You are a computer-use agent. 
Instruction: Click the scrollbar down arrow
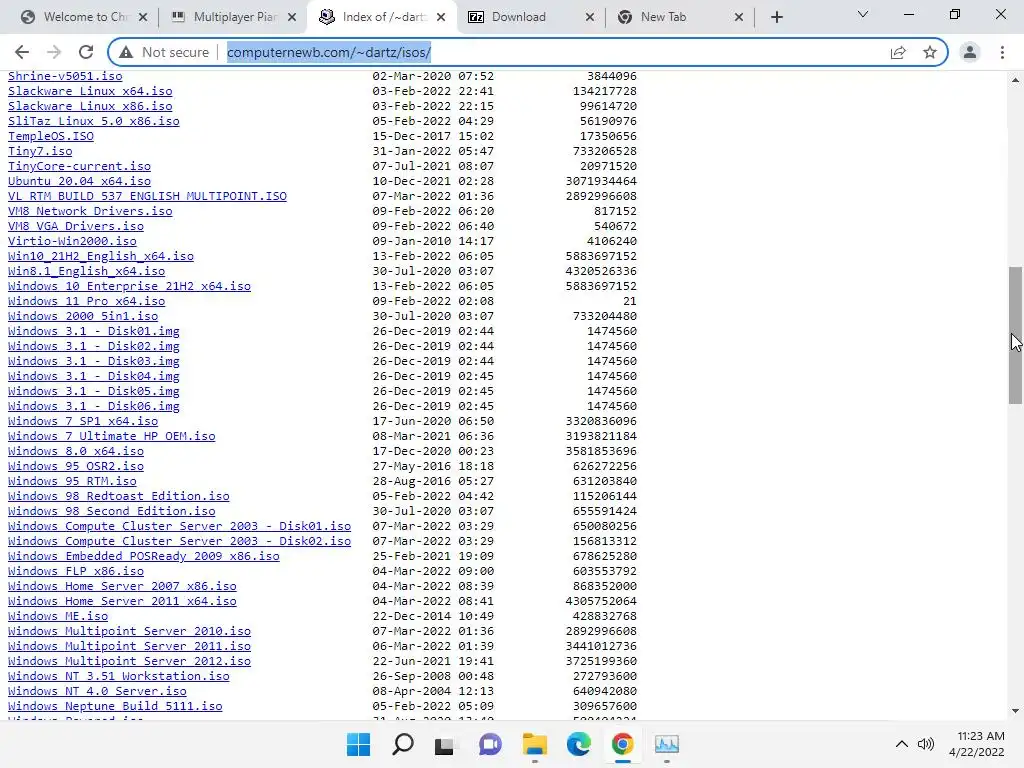(1015, 711)
